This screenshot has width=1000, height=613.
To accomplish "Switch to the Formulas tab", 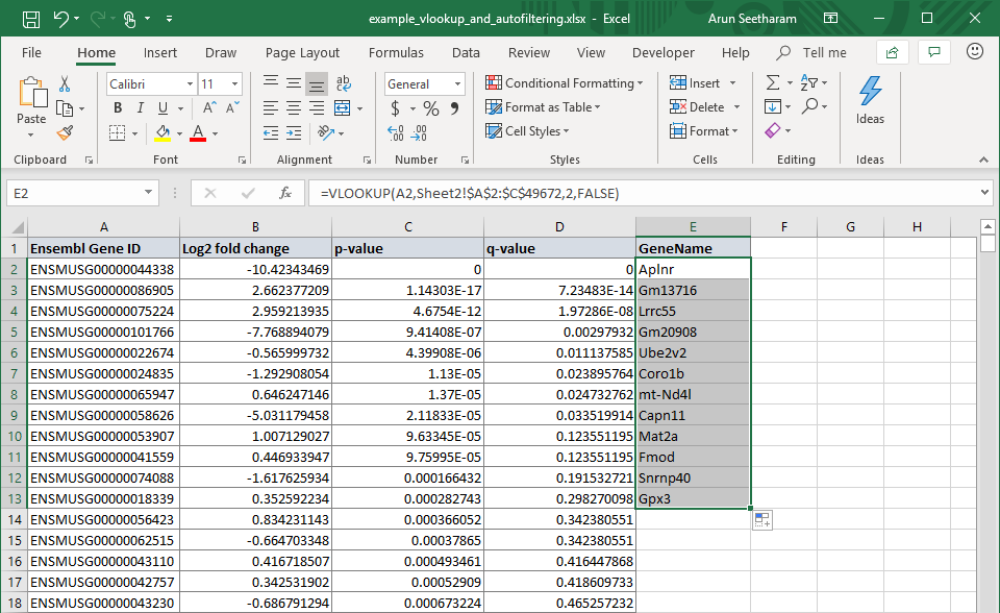I will coord(396,52).
